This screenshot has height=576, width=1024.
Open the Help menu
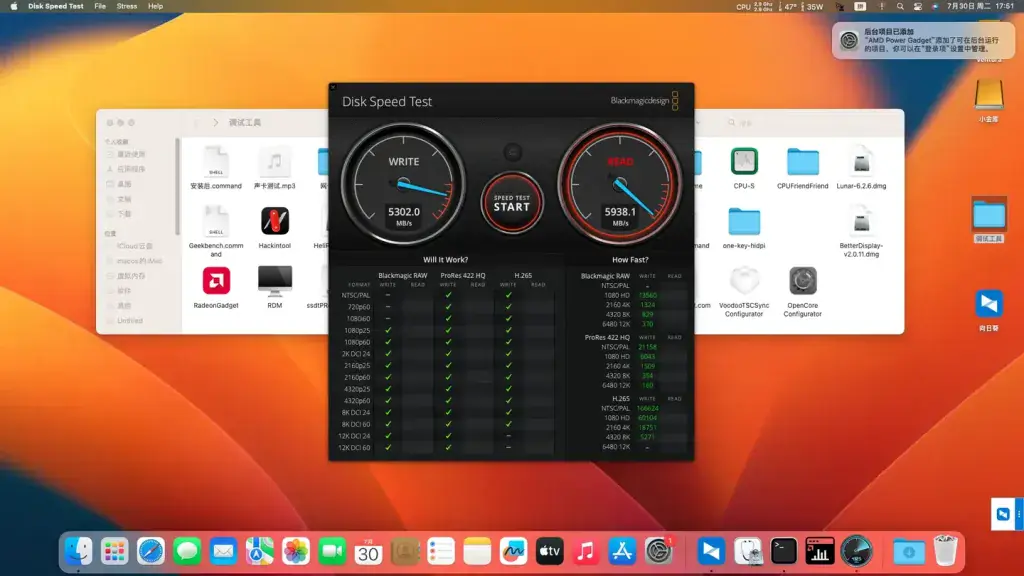click(155, 6)
